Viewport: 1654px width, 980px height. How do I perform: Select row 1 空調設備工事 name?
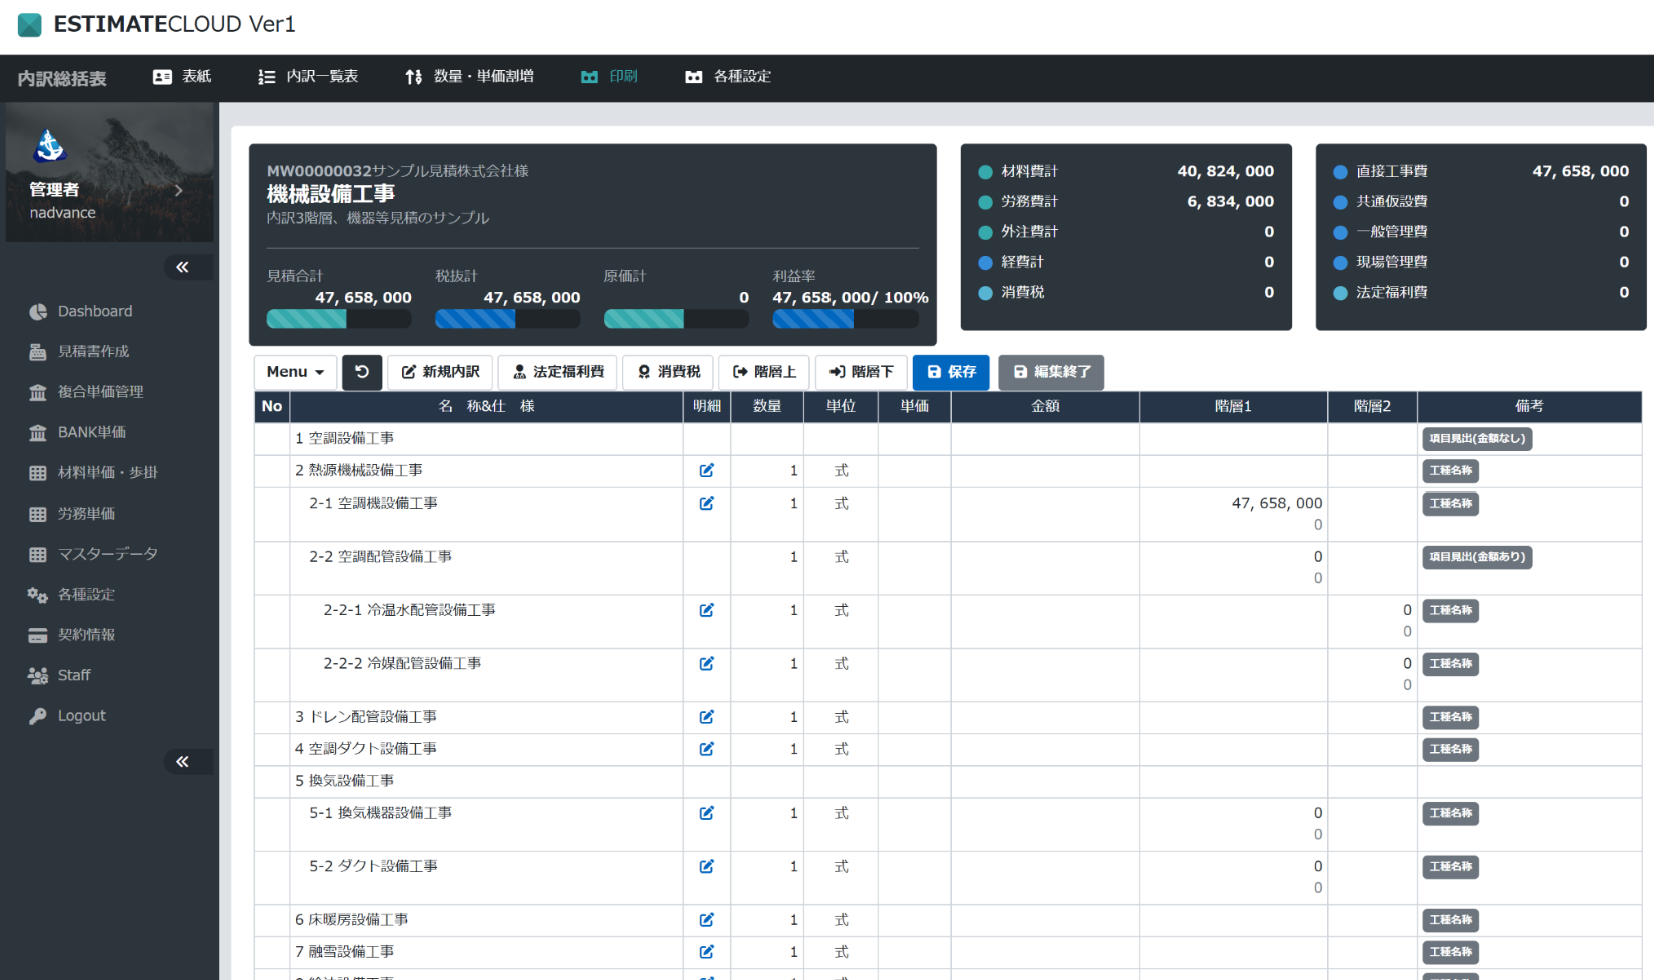[344, 438]
